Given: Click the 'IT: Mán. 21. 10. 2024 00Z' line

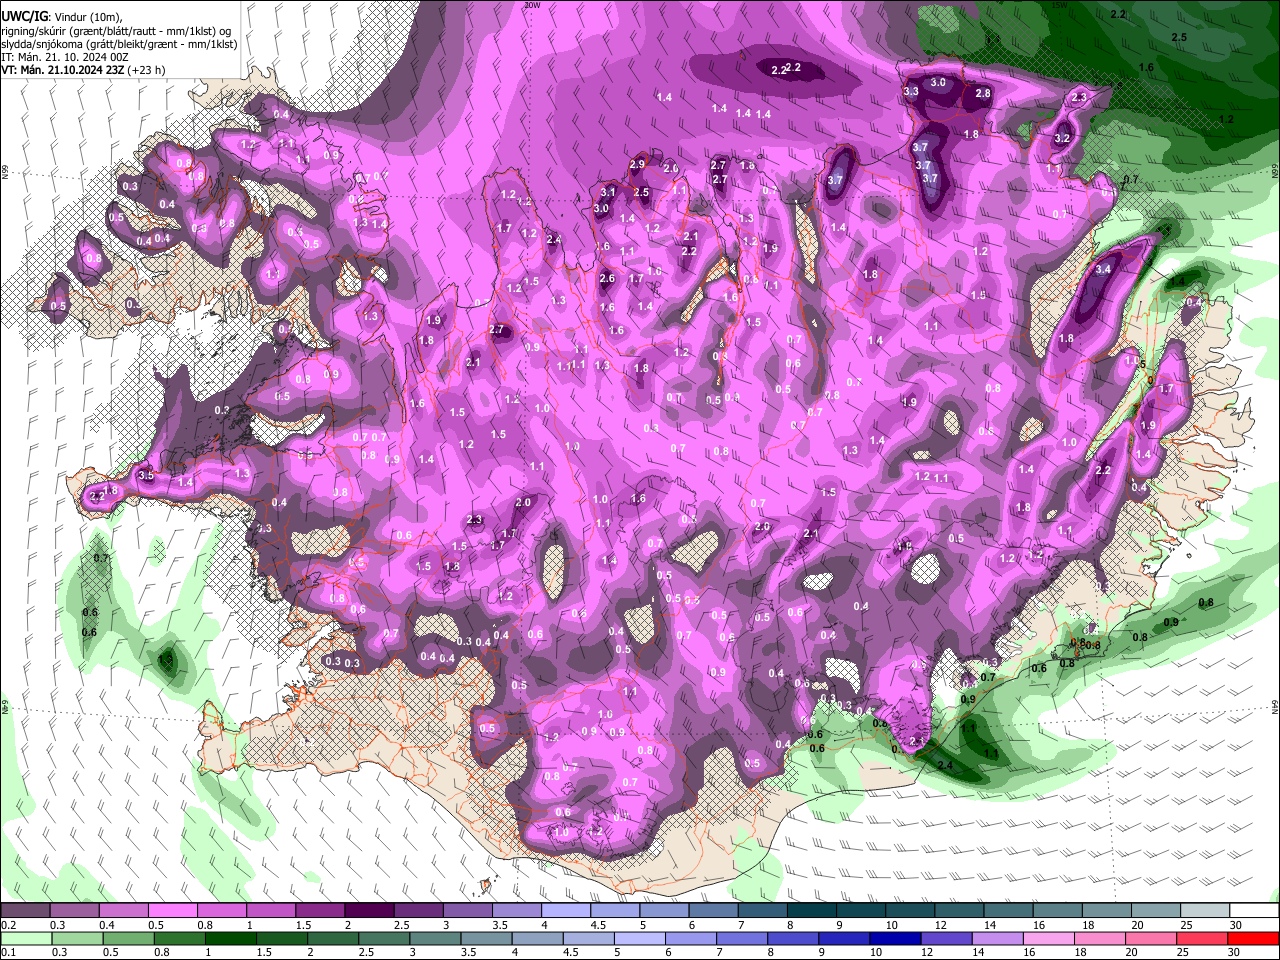Looking at the screenshot, I should [x=63, y=57].
